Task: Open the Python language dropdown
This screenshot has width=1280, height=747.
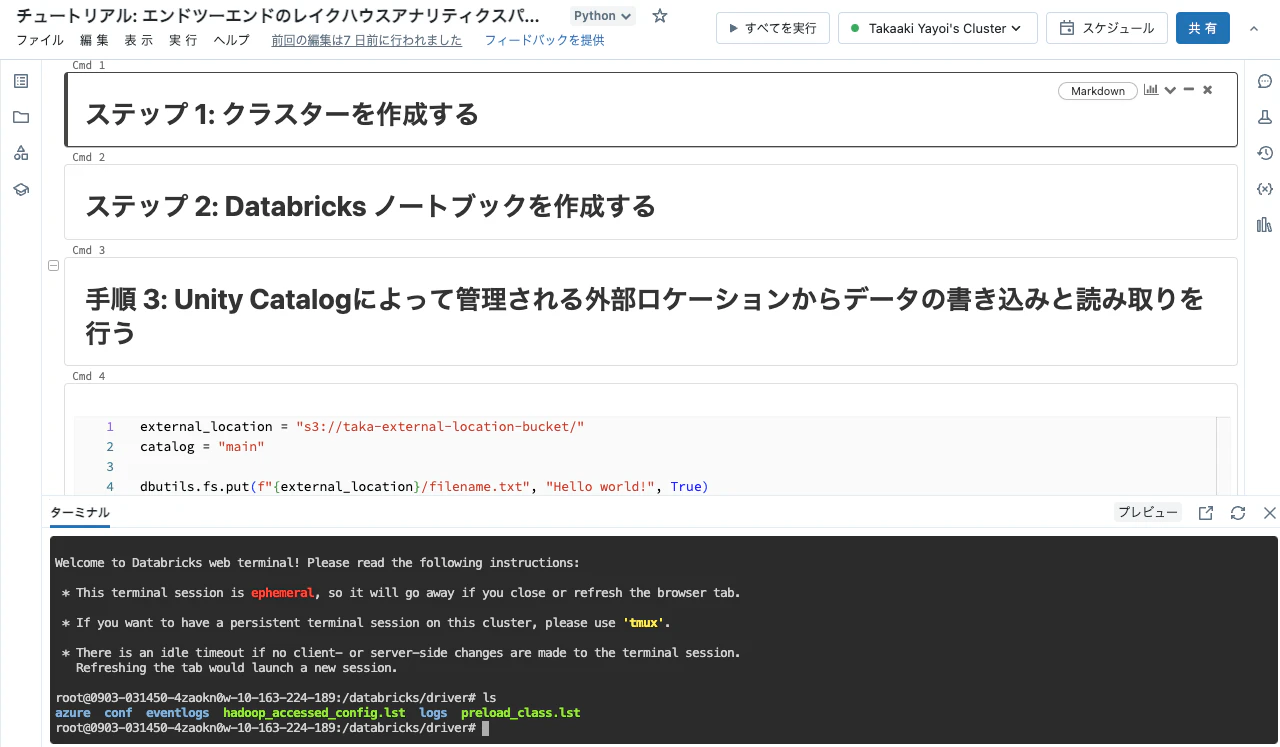Action: click(x=603, y=16)
